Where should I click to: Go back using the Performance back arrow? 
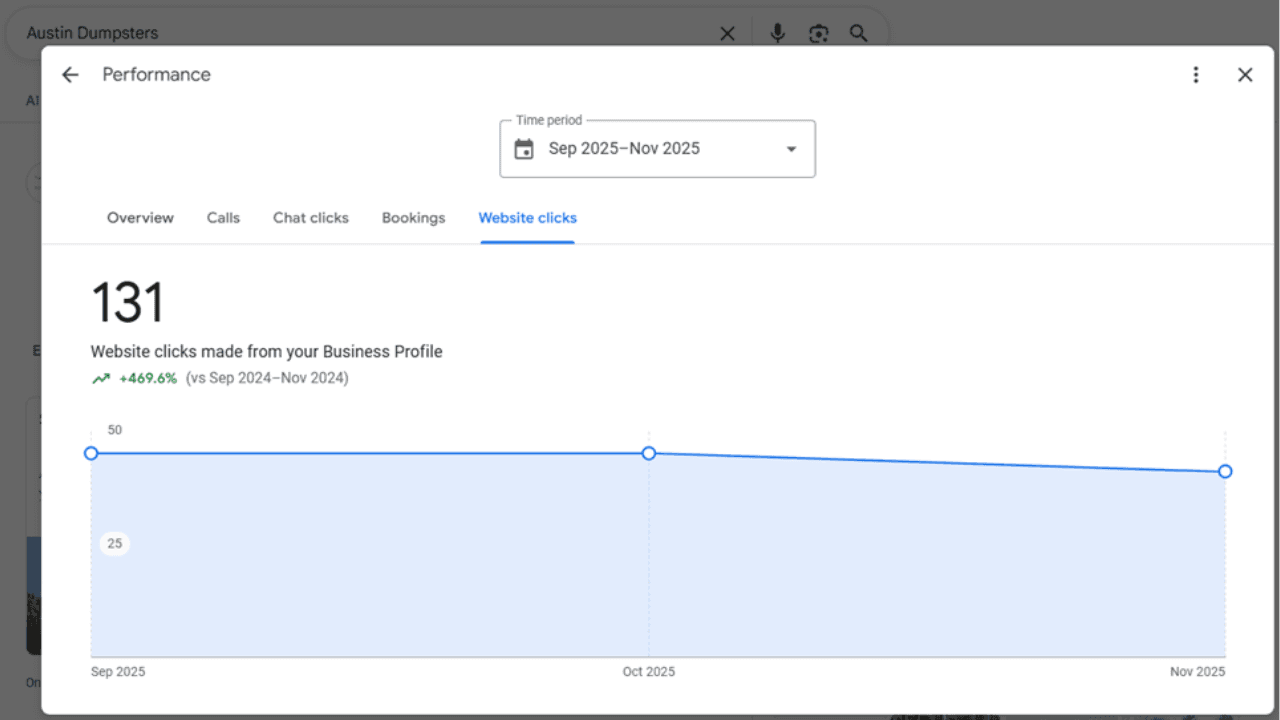pyautogui.click(x=70, y=75)
